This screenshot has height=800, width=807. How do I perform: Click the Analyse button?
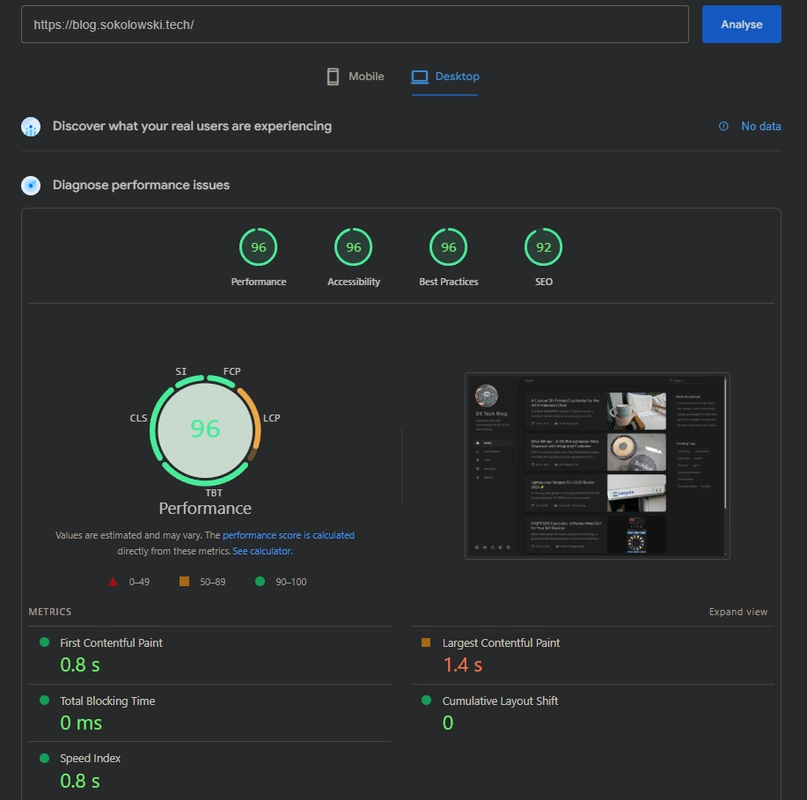[x=743, y=24]
